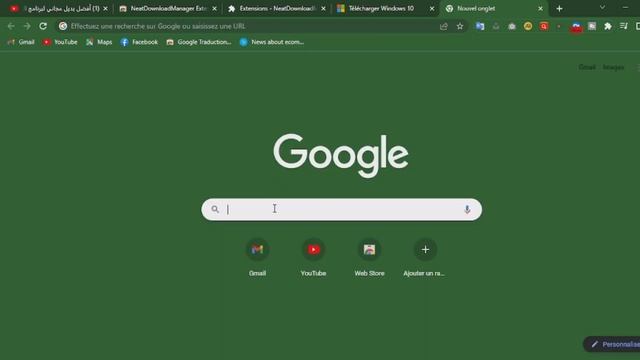Open the Images link at top right
This screenshot has height=360, width=640.
(x=613, y=67)
